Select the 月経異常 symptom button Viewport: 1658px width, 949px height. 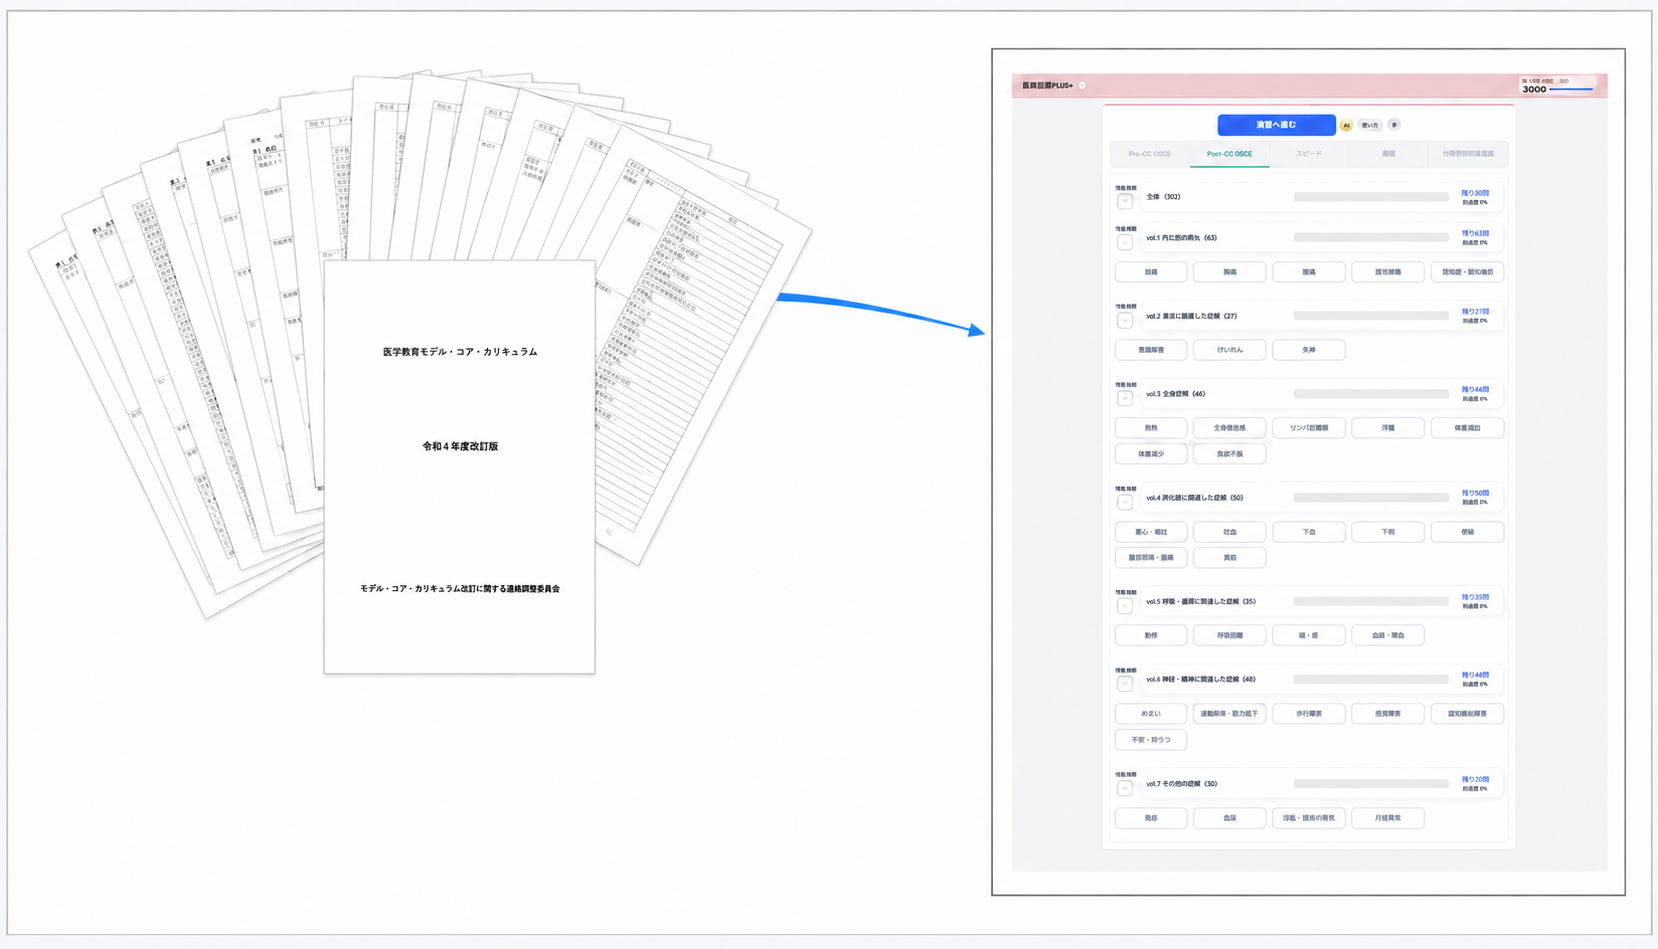coord(1388,818)
